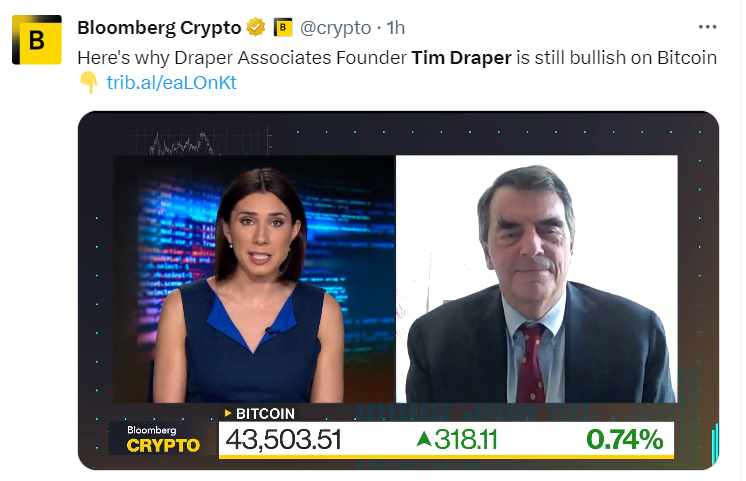Click the bold Tim Draper name
The image size is (746, 481).
tap(461, 58)
